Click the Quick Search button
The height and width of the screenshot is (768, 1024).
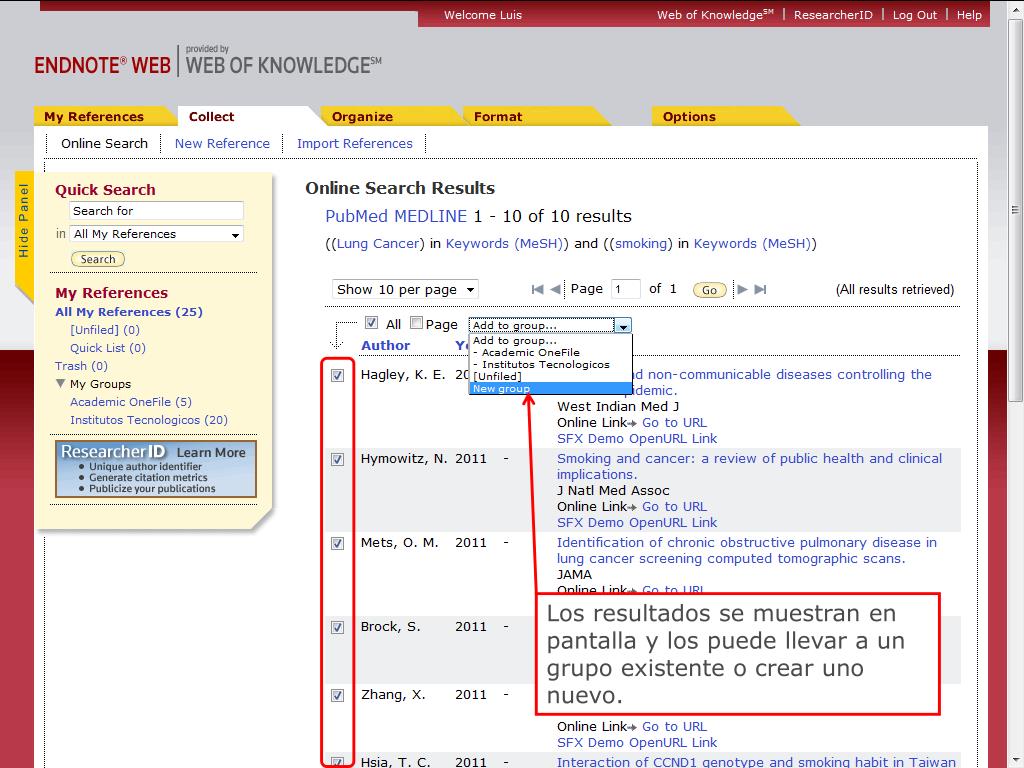98,259
